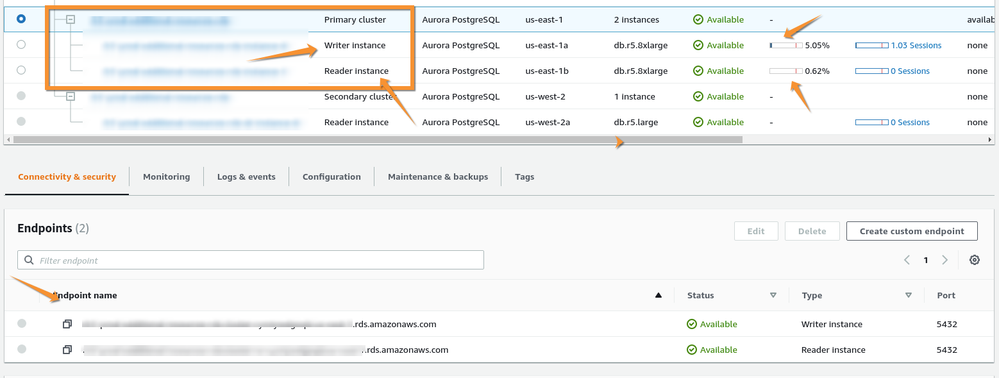Open 0 Sessions link for us-east-1b reader
Viewport: 999px width, 378px height.
pos(910,71)
